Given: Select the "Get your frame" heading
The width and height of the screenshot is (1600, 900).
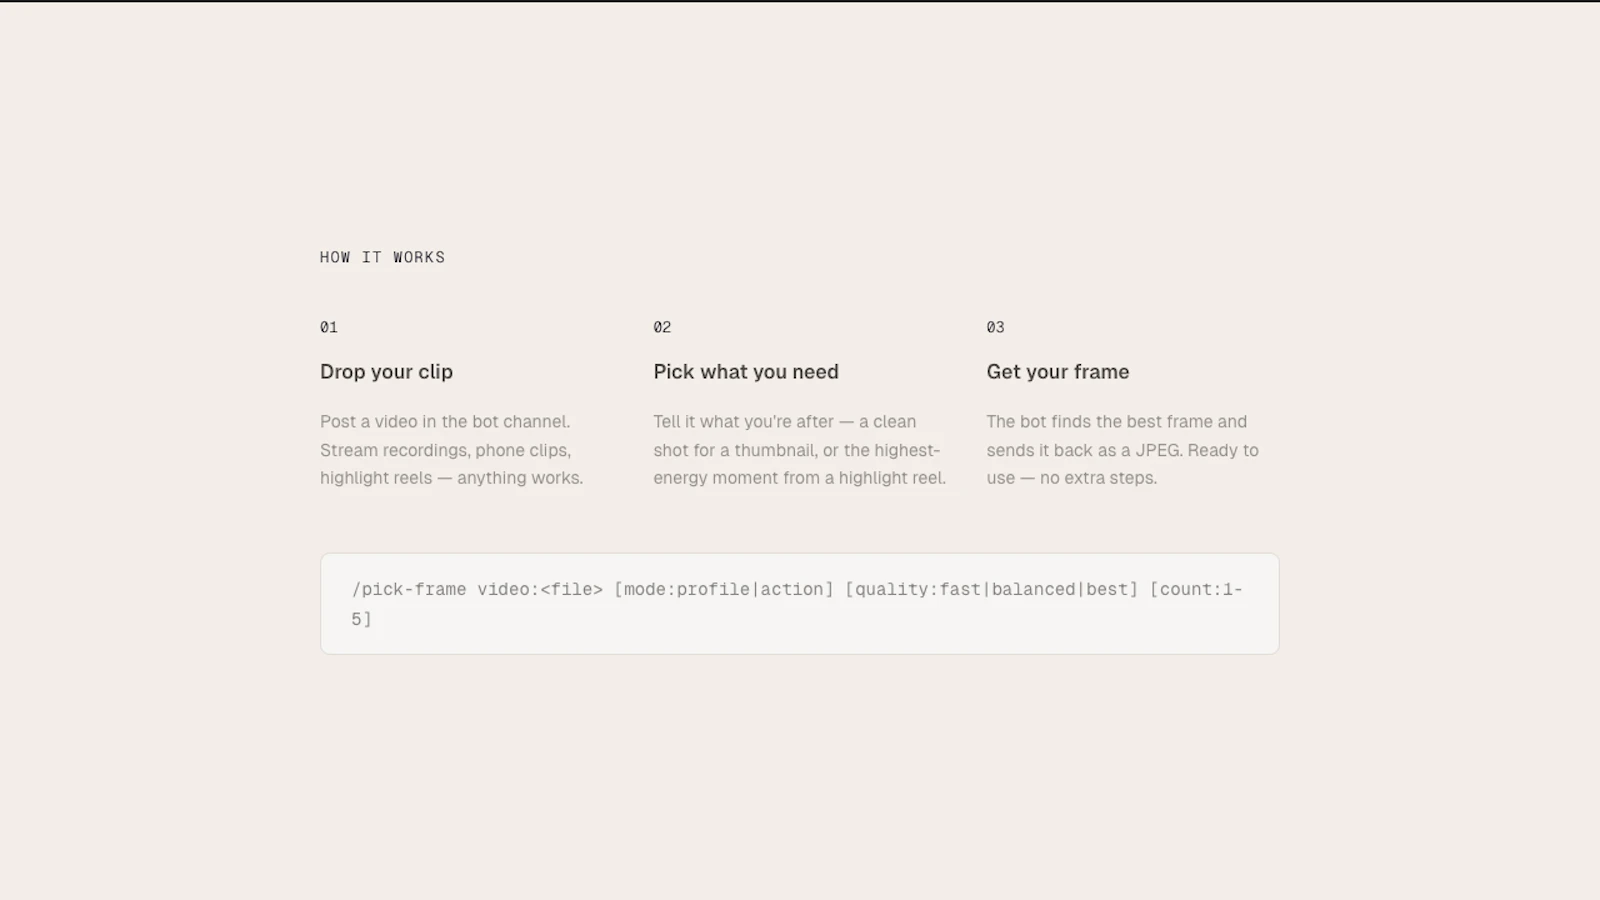Looking at the screenshot, I should point(1058,372).
